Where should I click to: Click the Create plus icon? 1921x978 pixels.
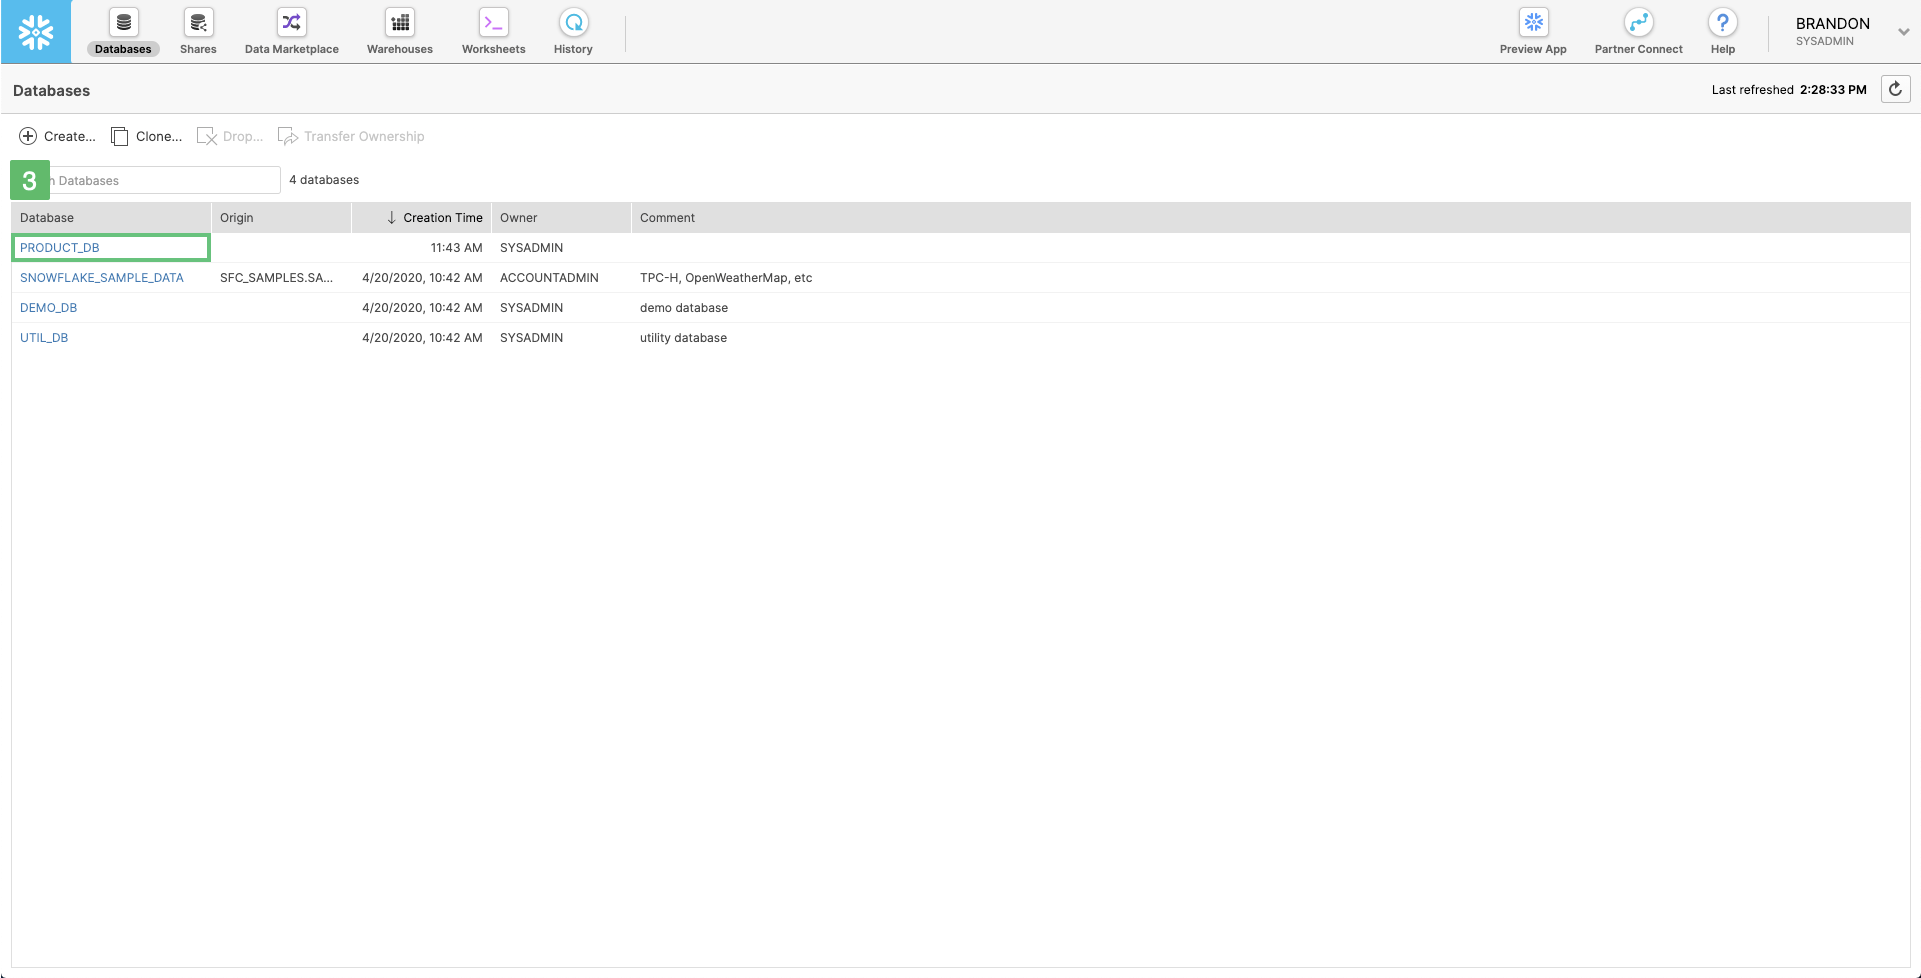(28, 136)
